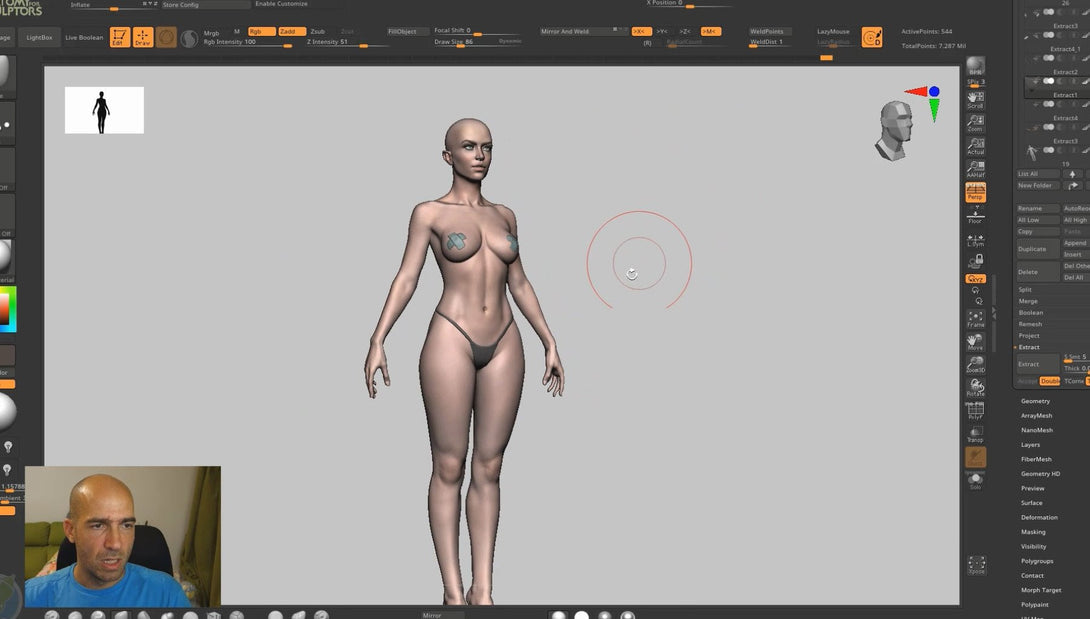Image resolution: width=1090 pixels, height=619 pixels.
Task: Toggle the Floor grid
Action: [x=975, y=215]
